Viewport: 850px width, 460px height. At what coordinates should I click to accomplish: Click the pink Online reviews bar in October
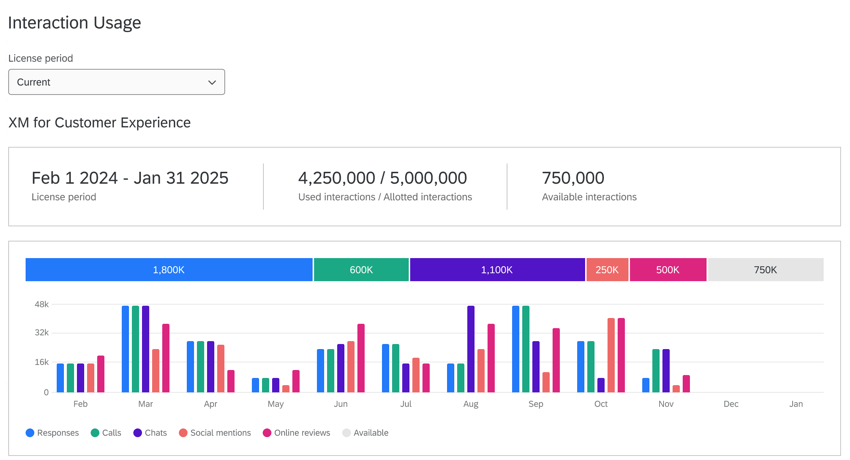[x=621, y=355]
